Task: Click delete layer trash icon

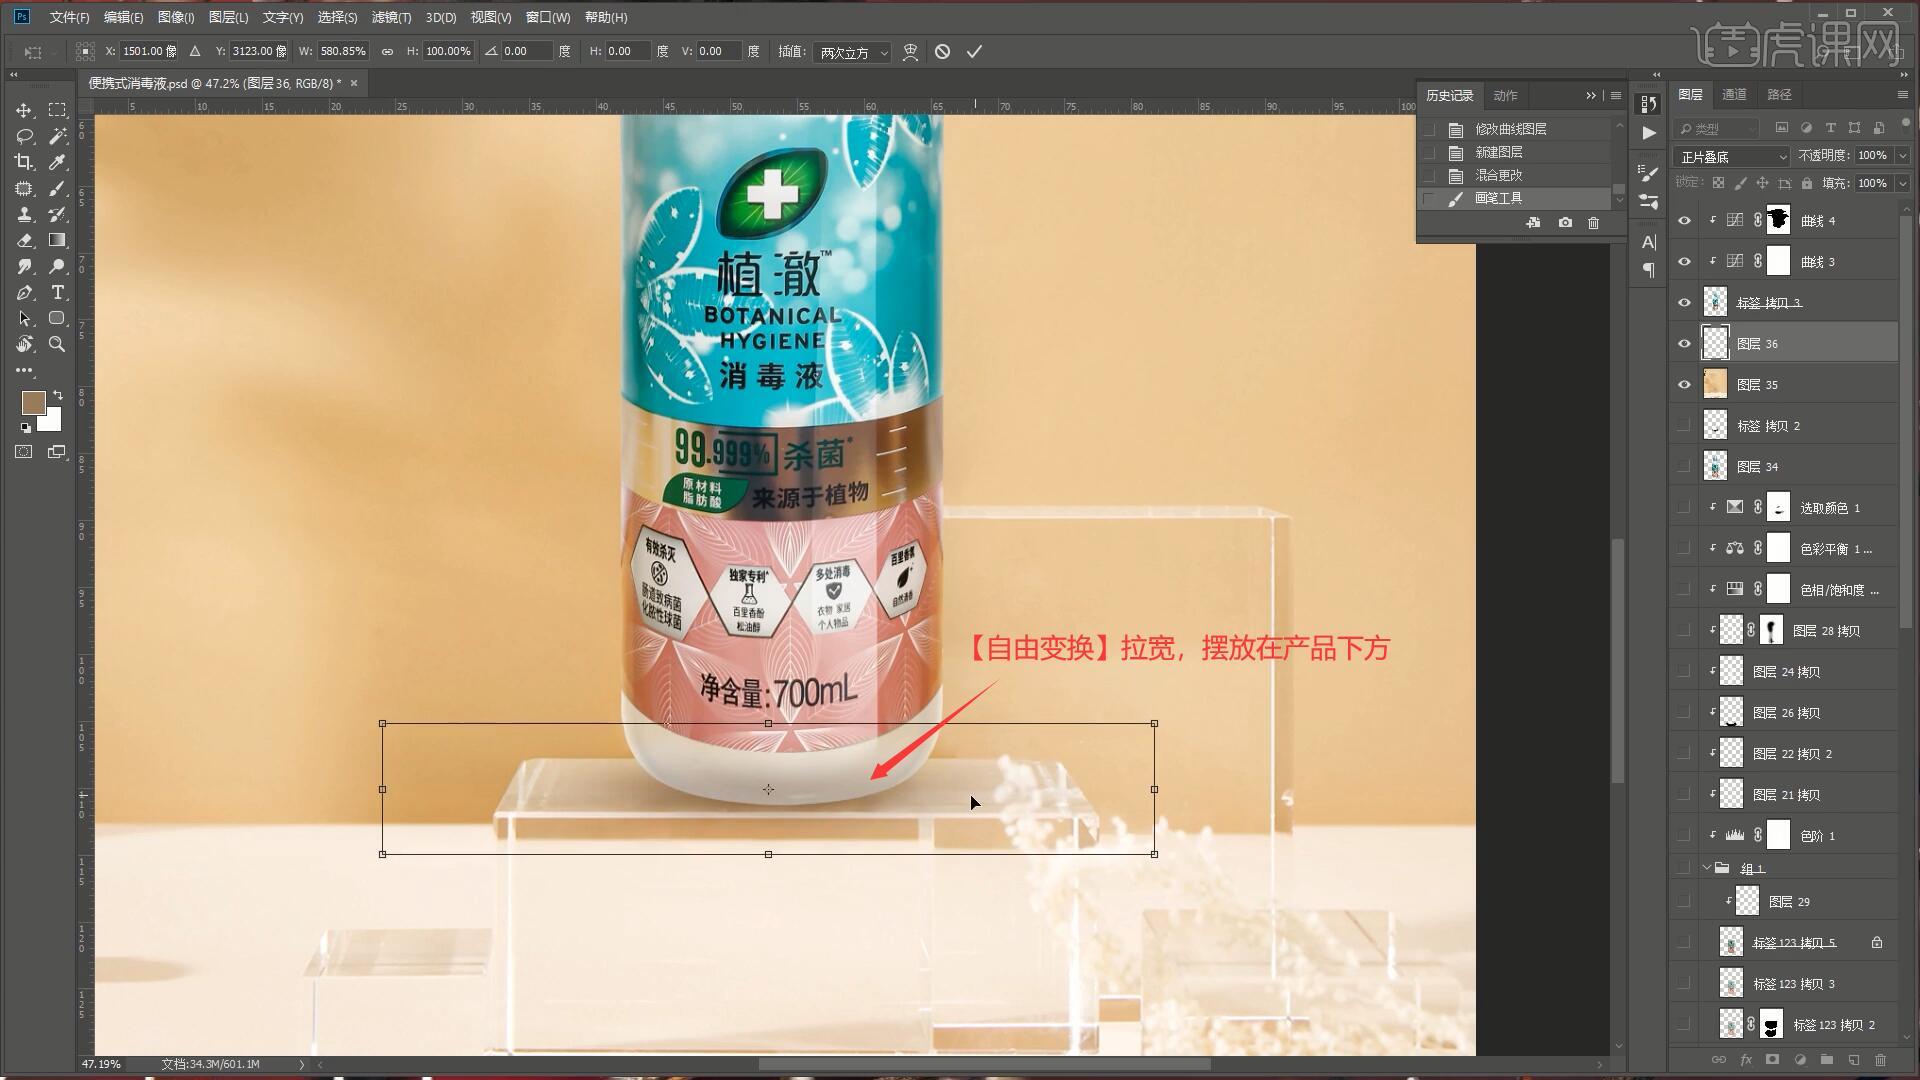Action: coord(1880,1059)
